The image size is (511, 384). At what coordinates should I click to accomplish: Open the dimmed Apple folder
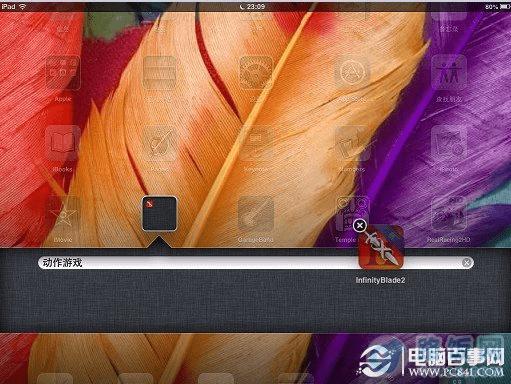[x=63, y=72]
